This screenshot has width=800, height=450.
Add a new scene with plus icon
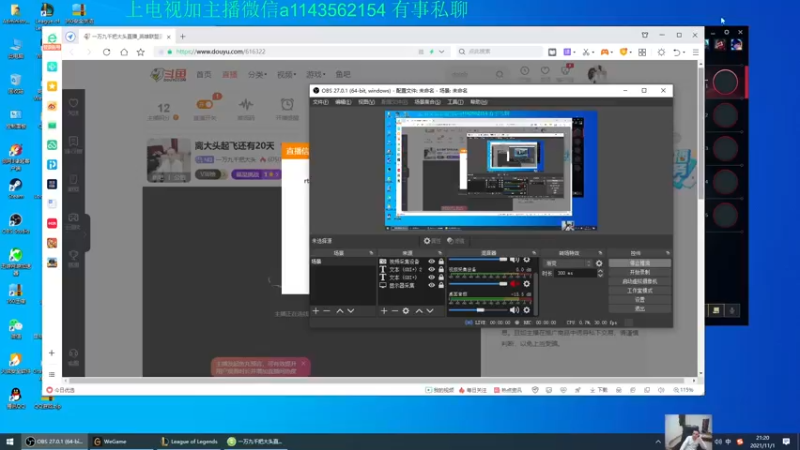[316, 311]
